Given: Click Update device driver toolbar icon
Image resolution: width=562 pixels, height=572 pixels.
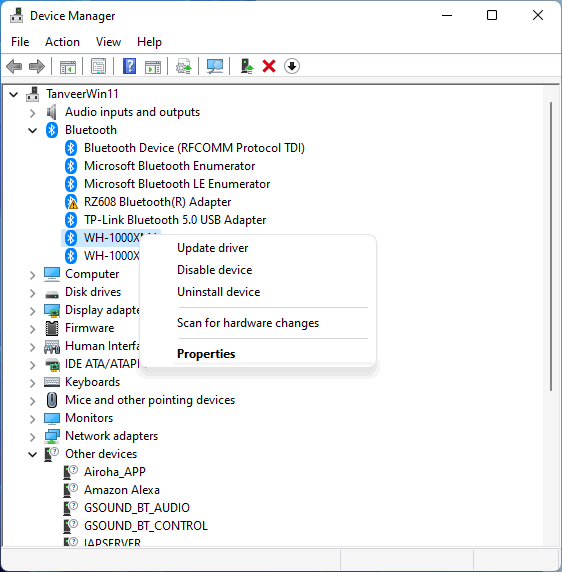Looking at the screenshot, I should [183, 66].
